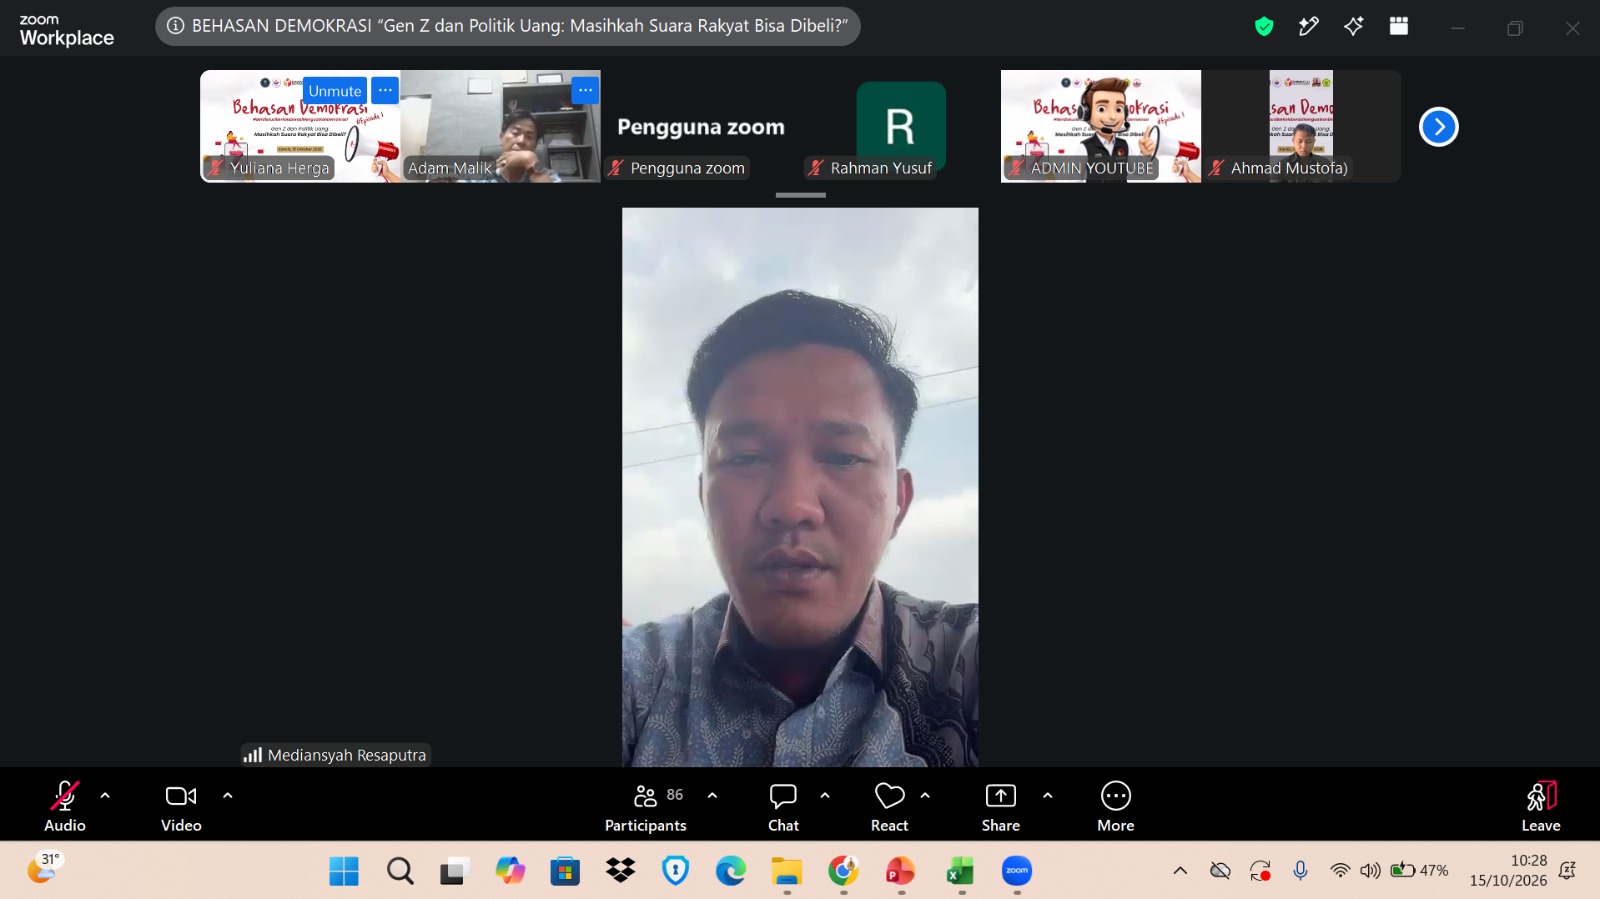
Task: Select the ADMIN YOUTUBE participant tile
Action: coord(1101,126)
